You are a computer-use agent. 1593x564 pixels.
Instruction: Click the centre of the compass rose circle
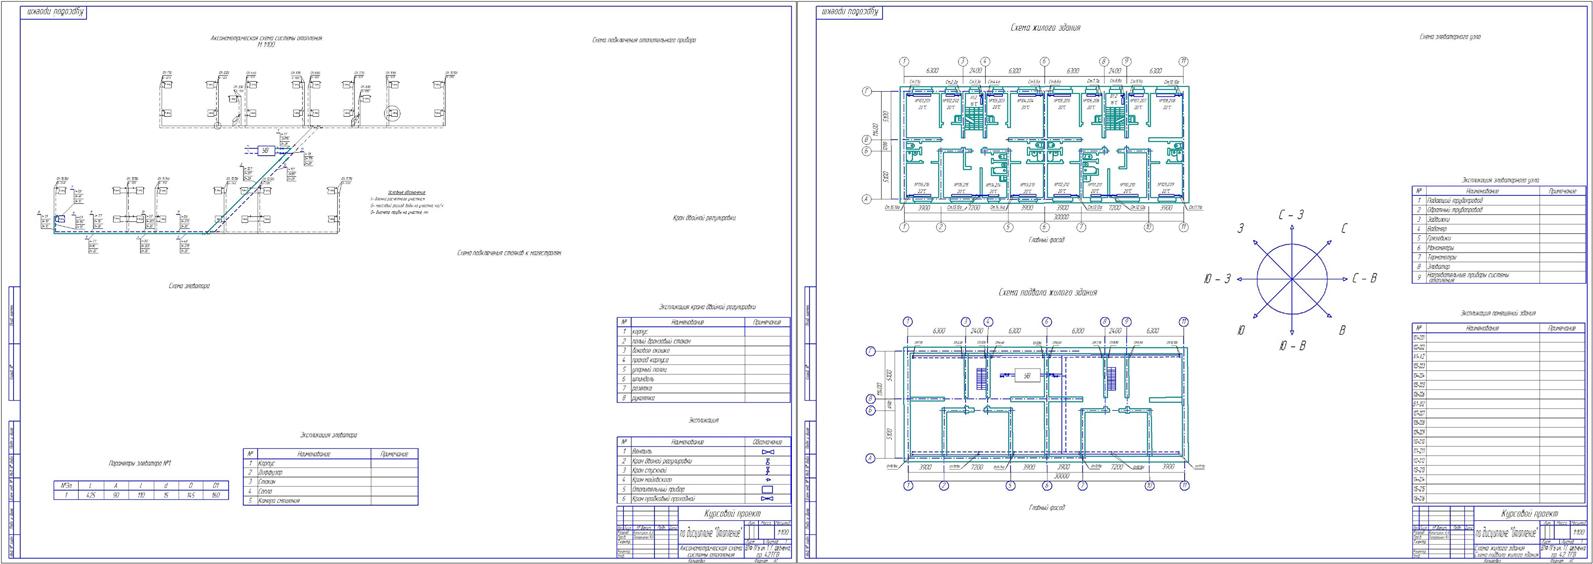tap(1291, 279)
